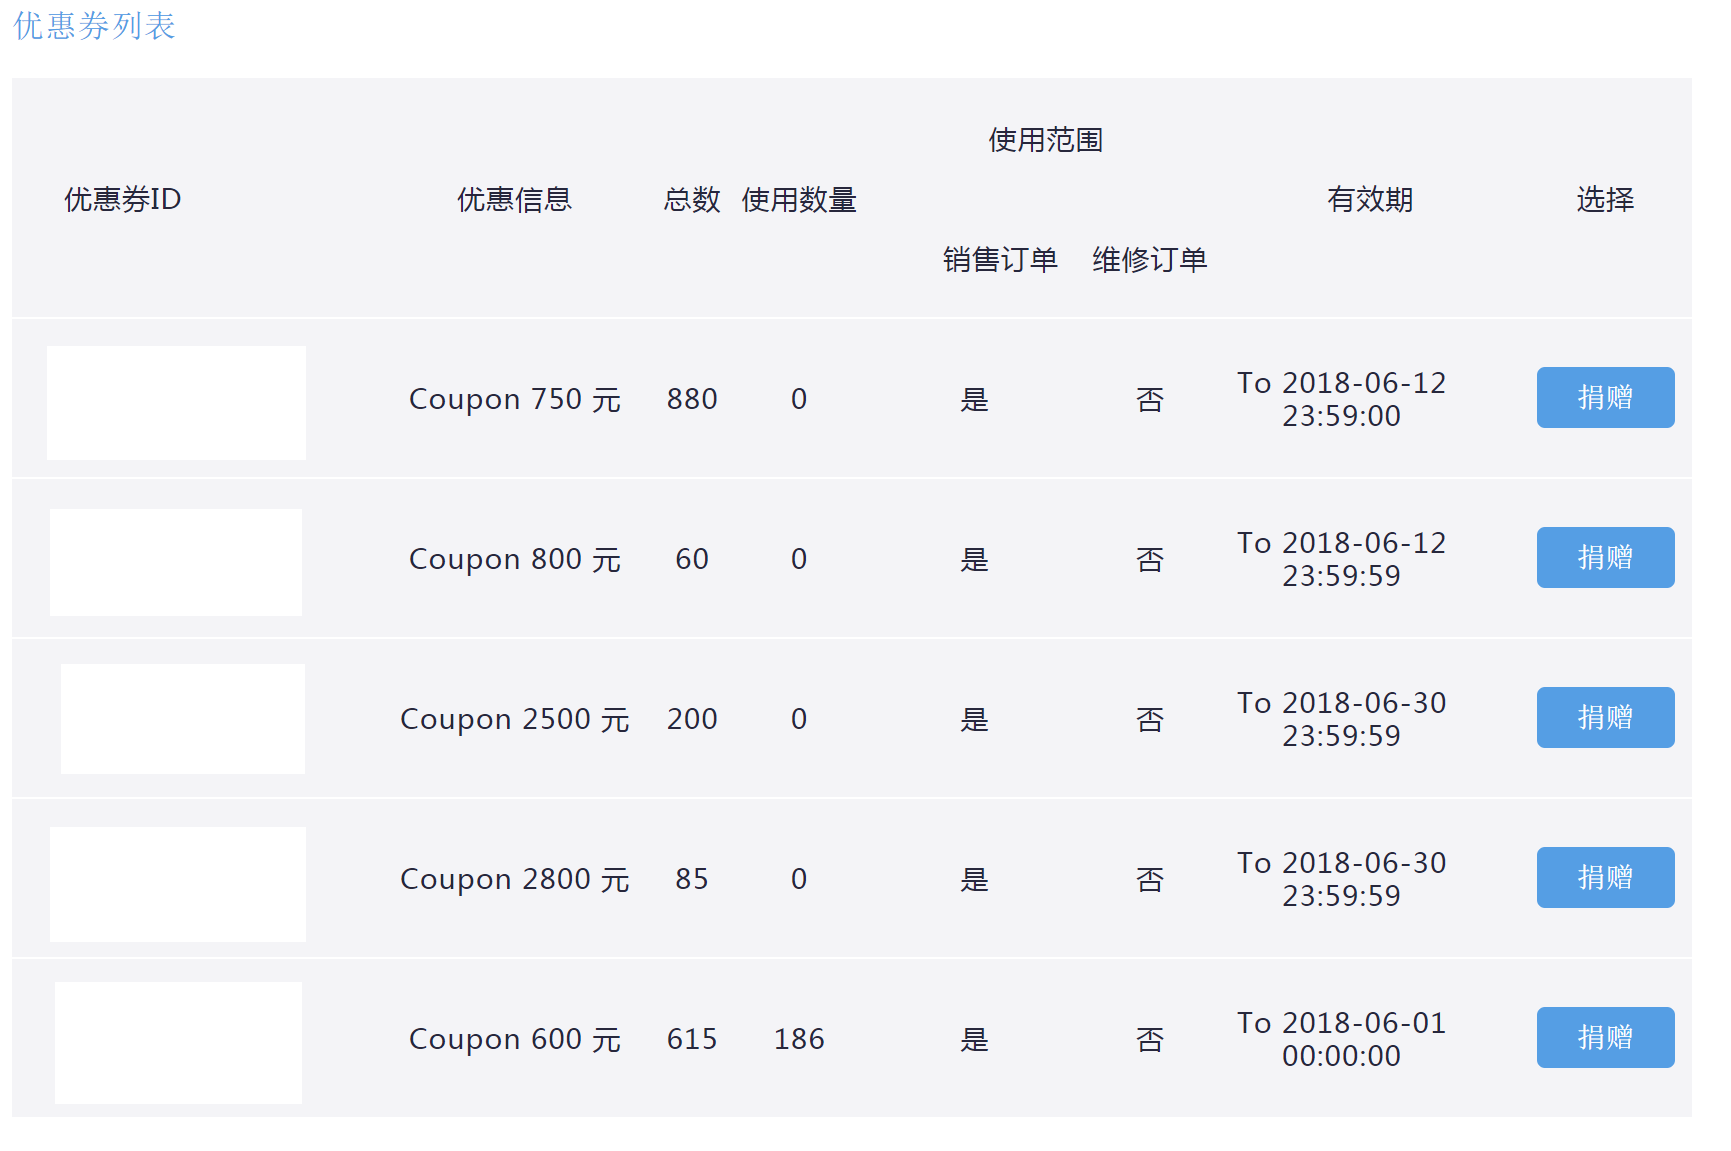This screenshot has width=1731, height=1151.
Task: Click the used quantity value 186
Action: click(x=798, y=1039)
